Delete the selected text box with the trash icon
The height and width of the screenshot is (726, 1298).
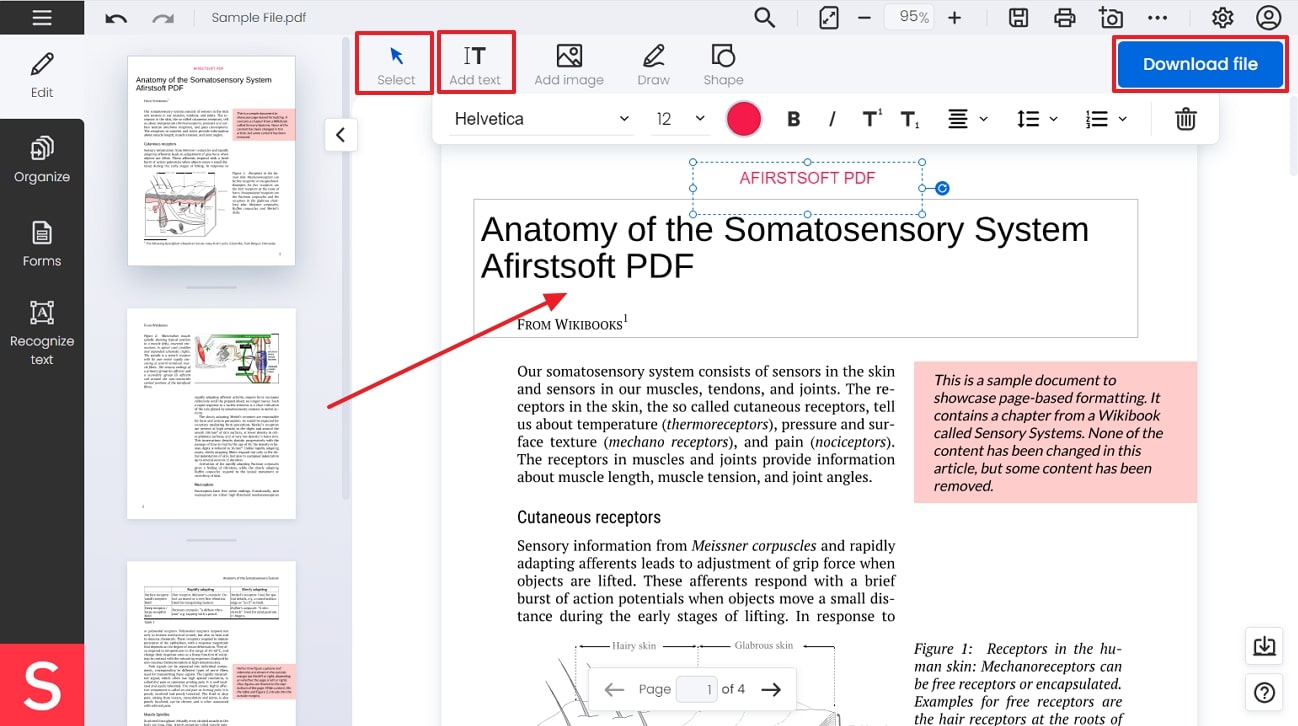click(x=1186, y=119)
